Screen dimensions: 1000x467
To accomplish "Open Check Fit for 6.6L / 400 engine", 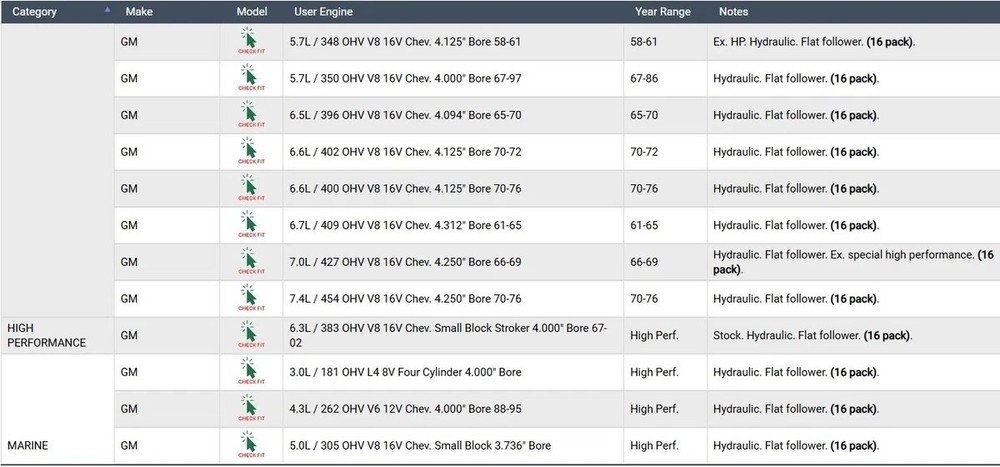I will click(249, 189).
